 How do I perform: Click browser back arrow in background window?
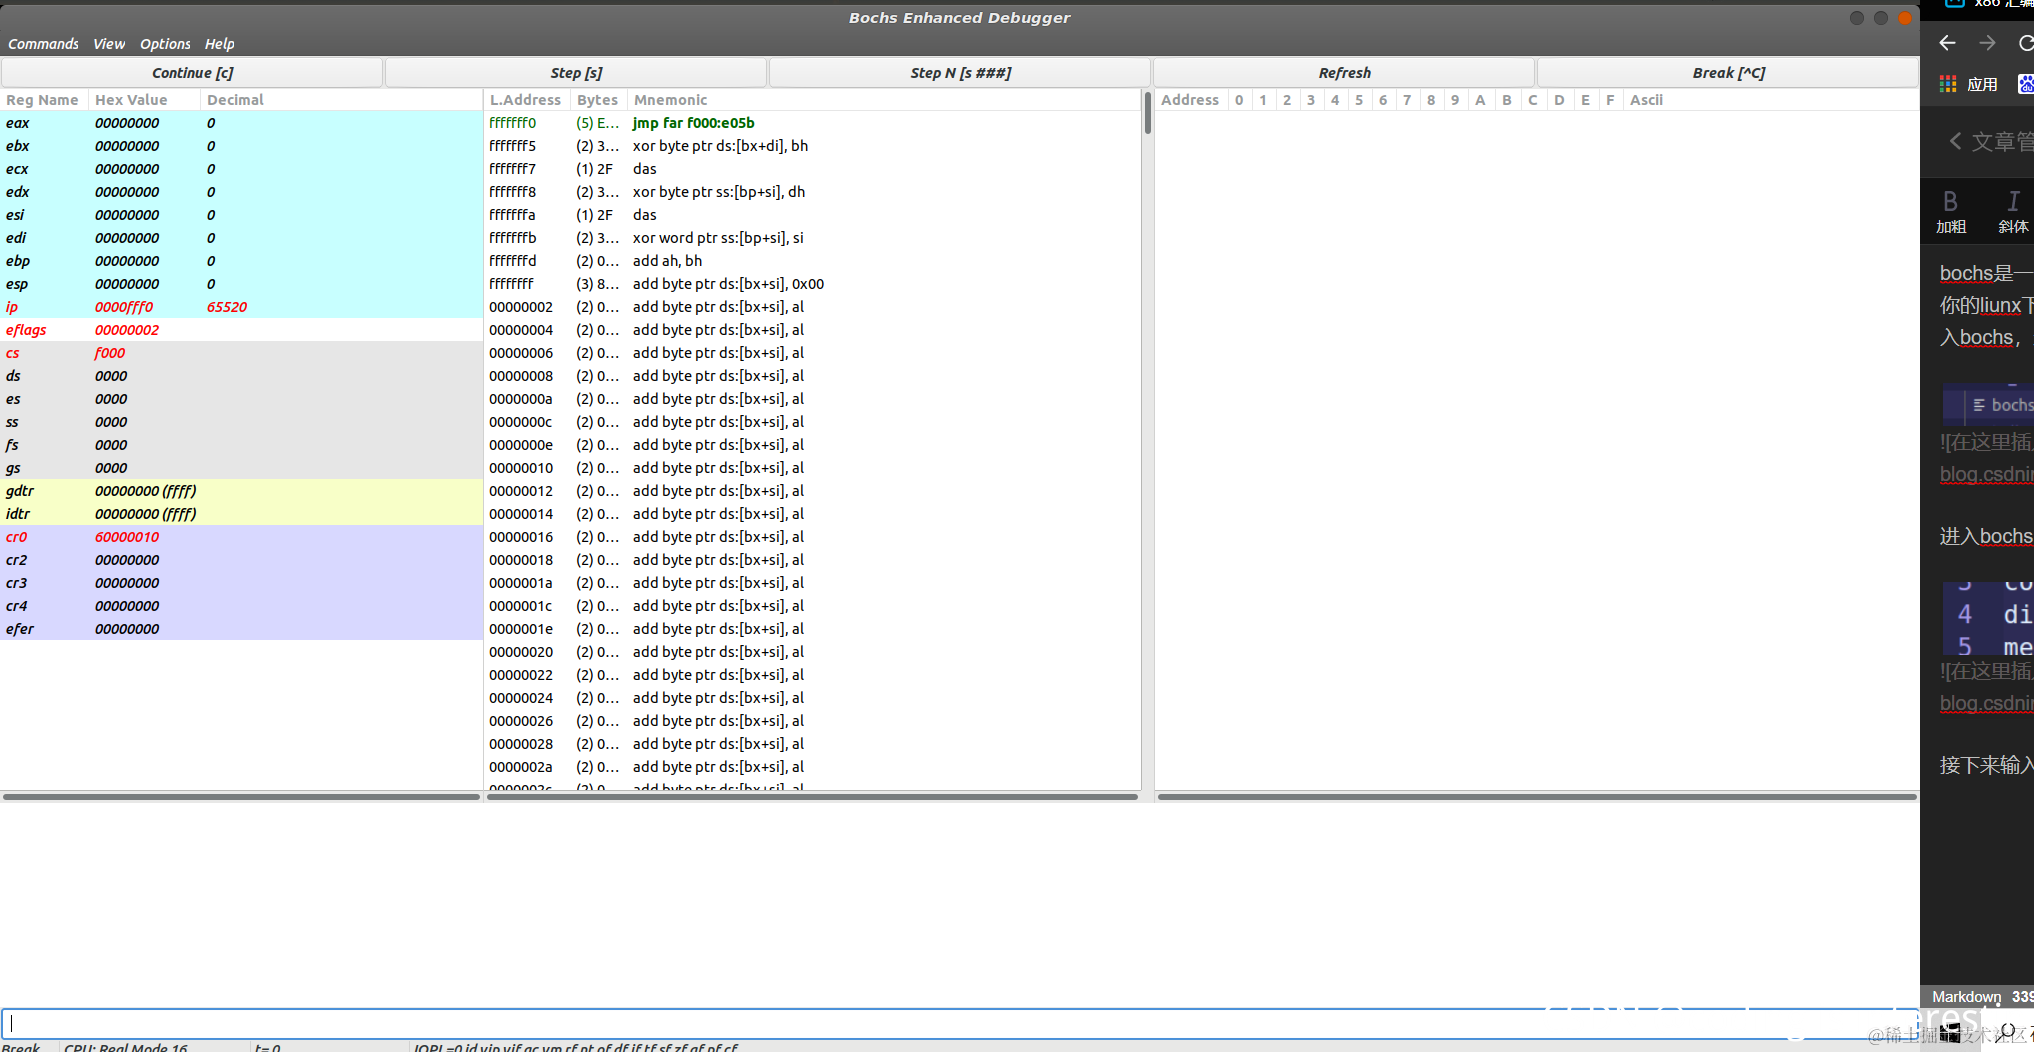[x=1947, y=43]
